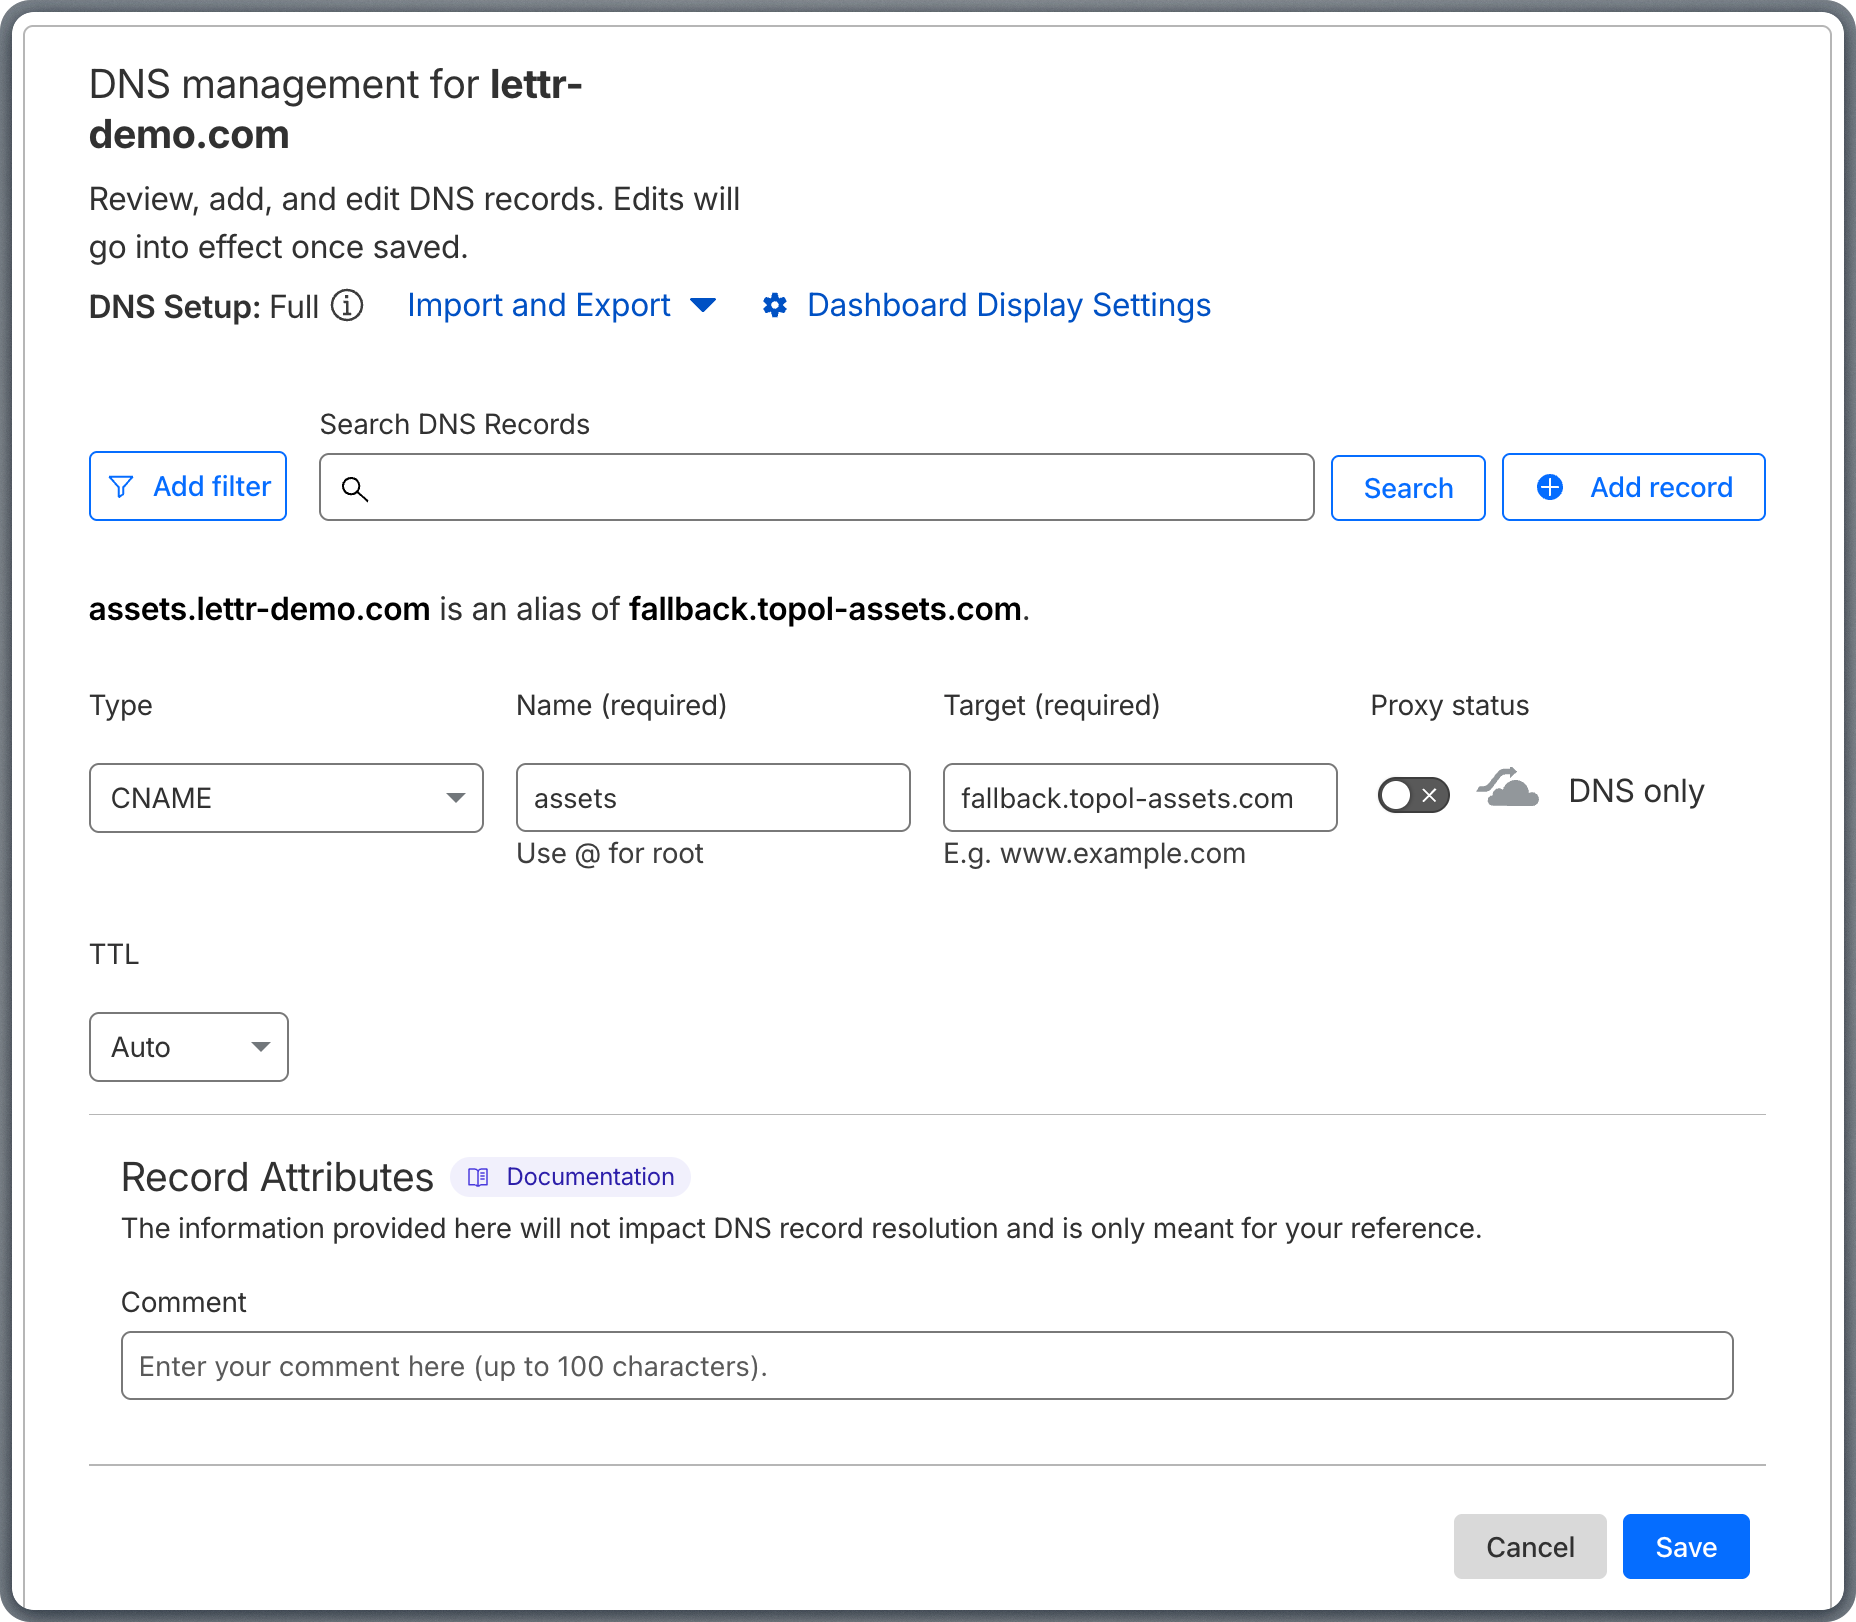Open the record Type dropdown showing CNAME
Image resolution: width=1856 pixels, height=1622 pixels.
286,798
